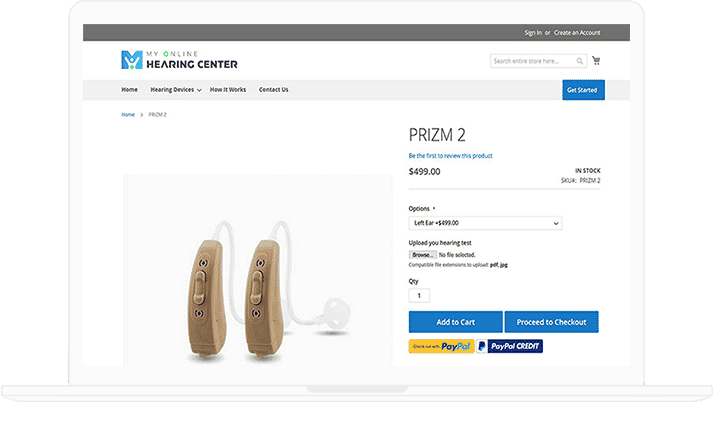Click Proceed to Checkout
715x430 pixels.
[551, 322]
